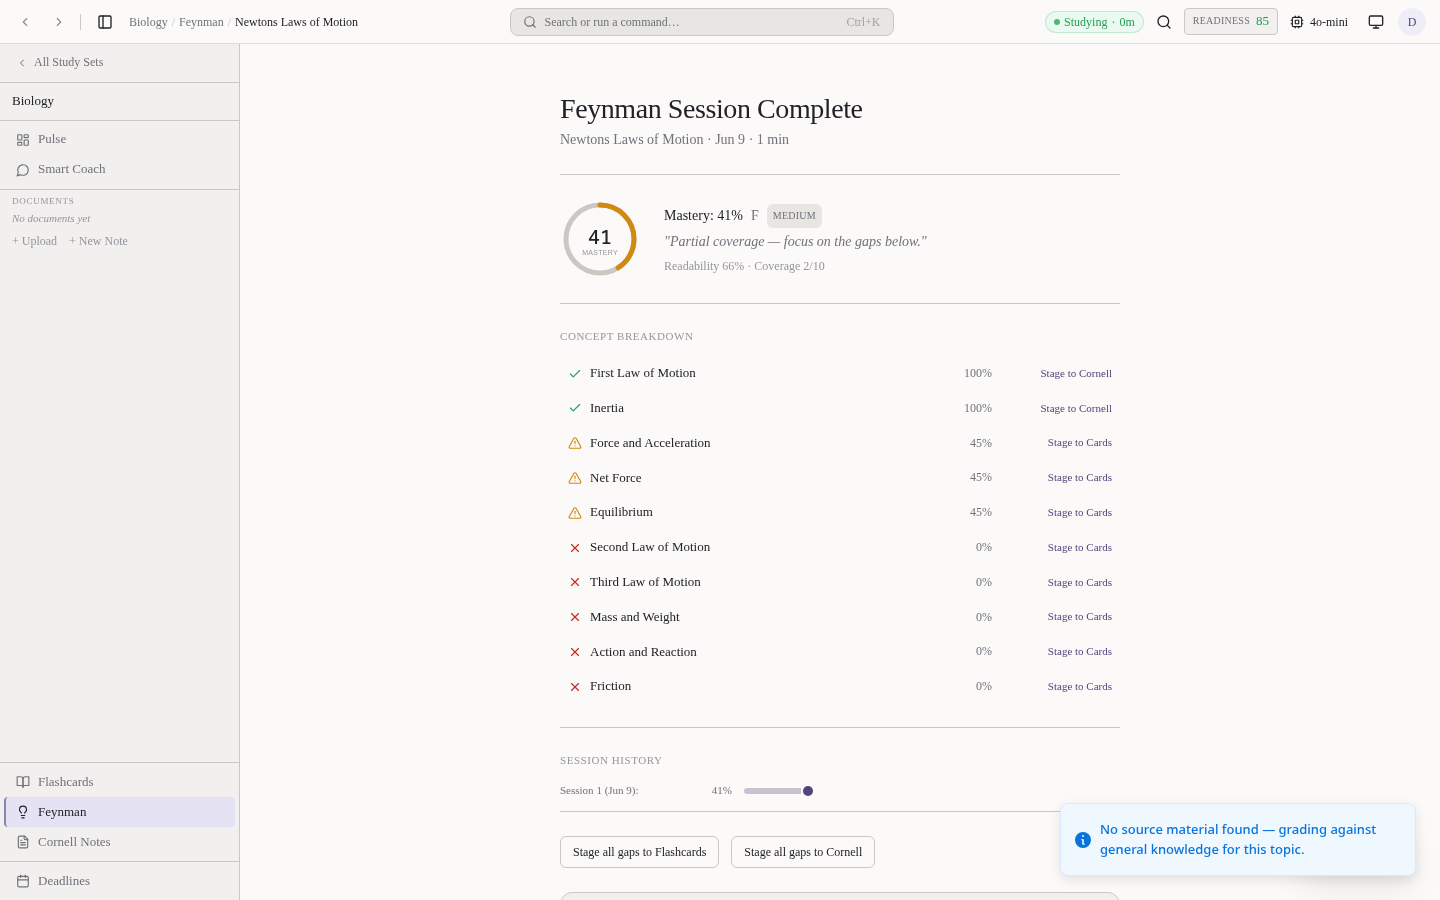This screenshot has height=900, width=1440.
Task: Click the warning icon beside Equilibrium
Action: (575, 513)
